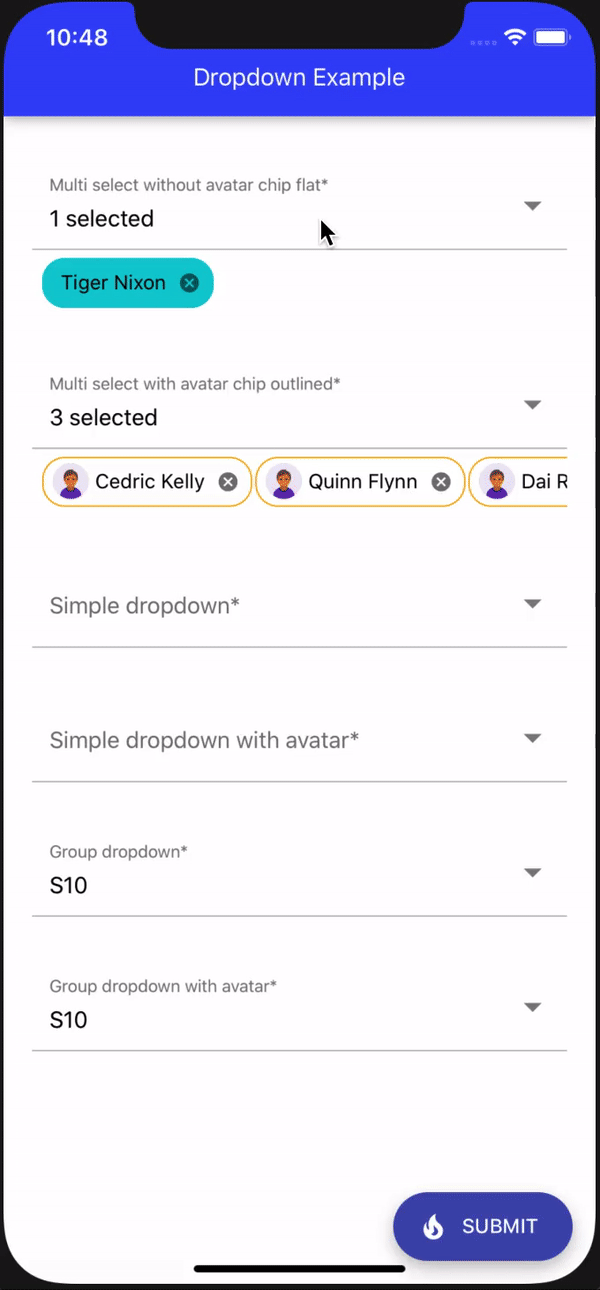
Task: Click the '1 selected' field text
Action: pyautogui.click(x=102, y=219)
